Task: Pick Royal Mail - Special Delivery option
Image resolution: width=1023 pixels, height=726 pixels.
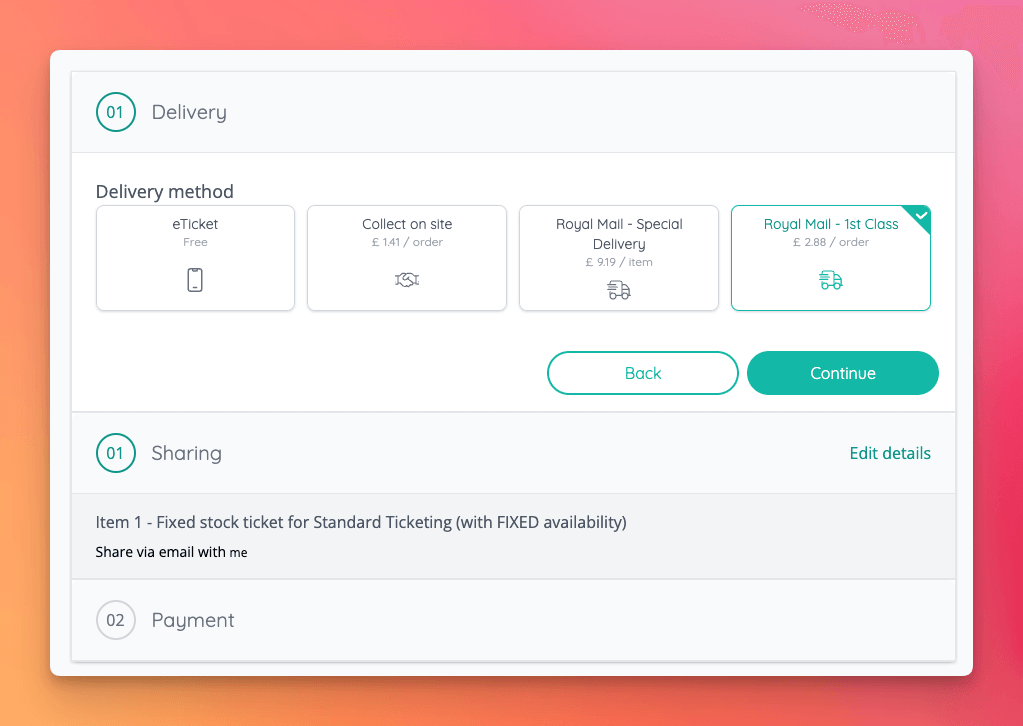Action: 618,258
